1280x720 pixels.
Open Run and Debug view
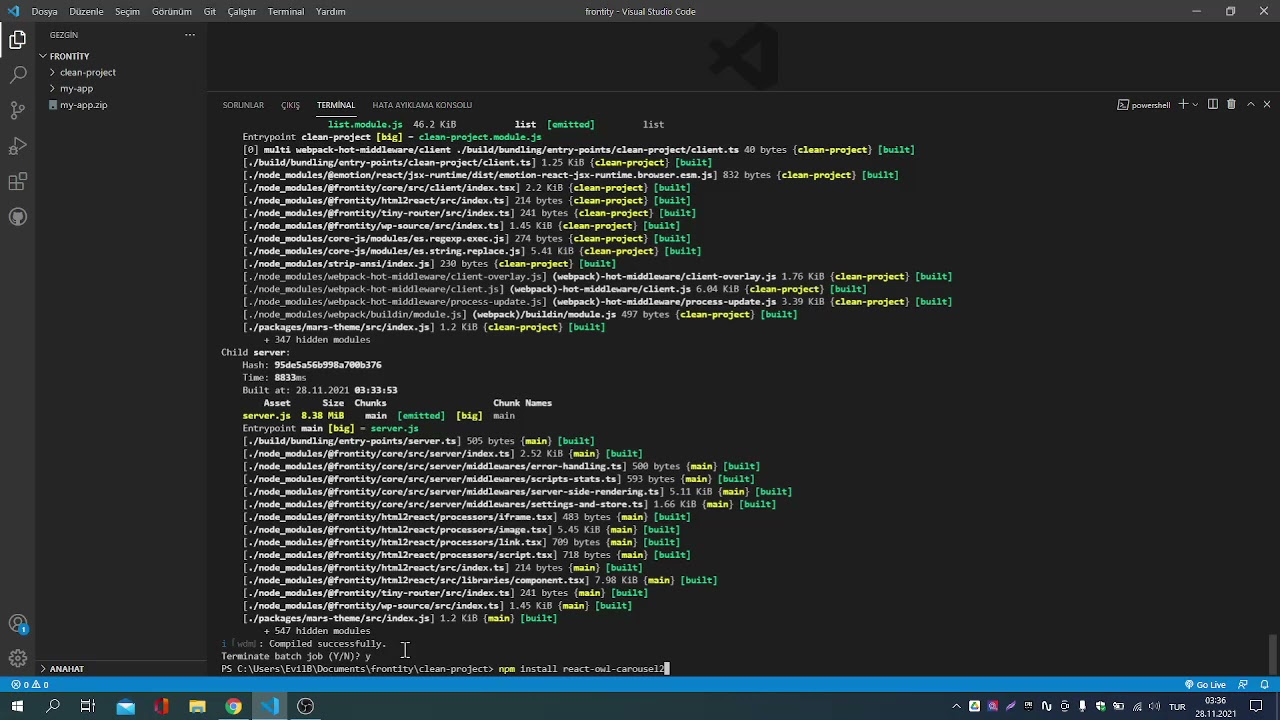coord(17,146)
